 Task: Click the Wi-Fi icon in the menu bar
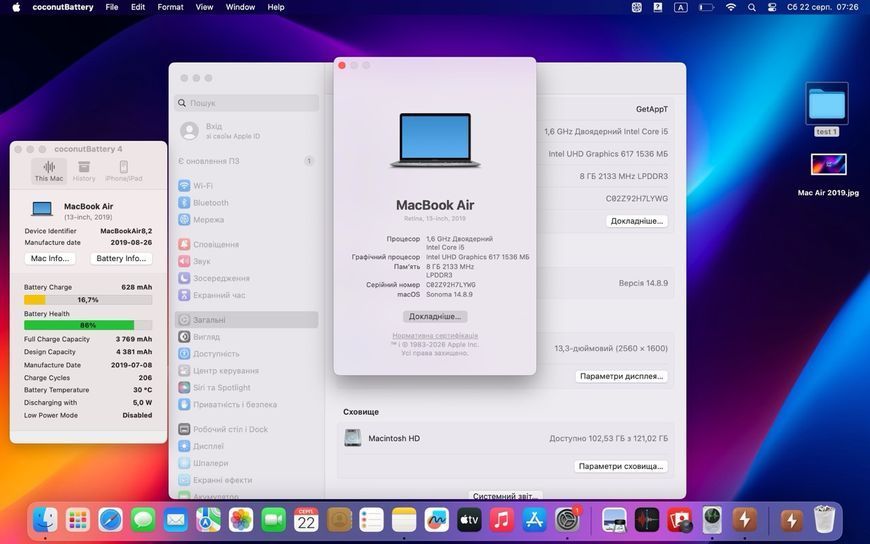coord(731,7)
